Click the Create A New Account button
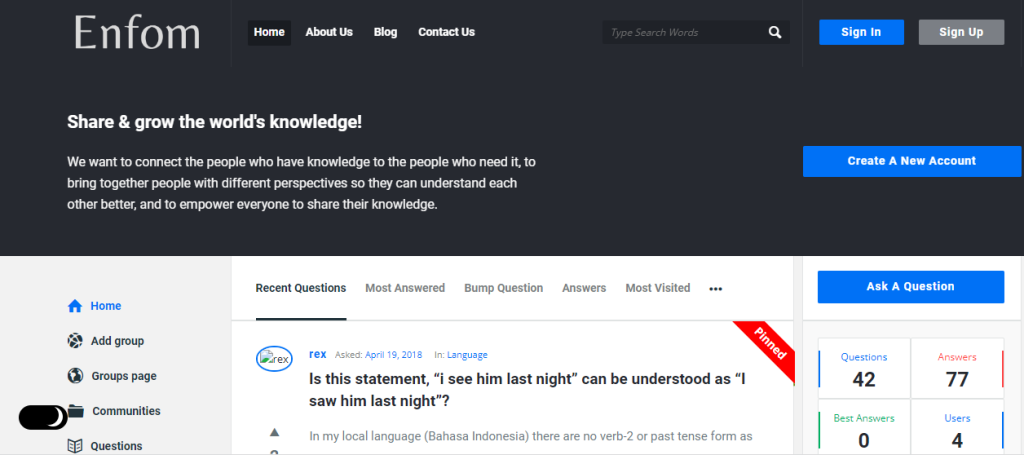This screenshot has width=1024, height=455. coord(912,161)
